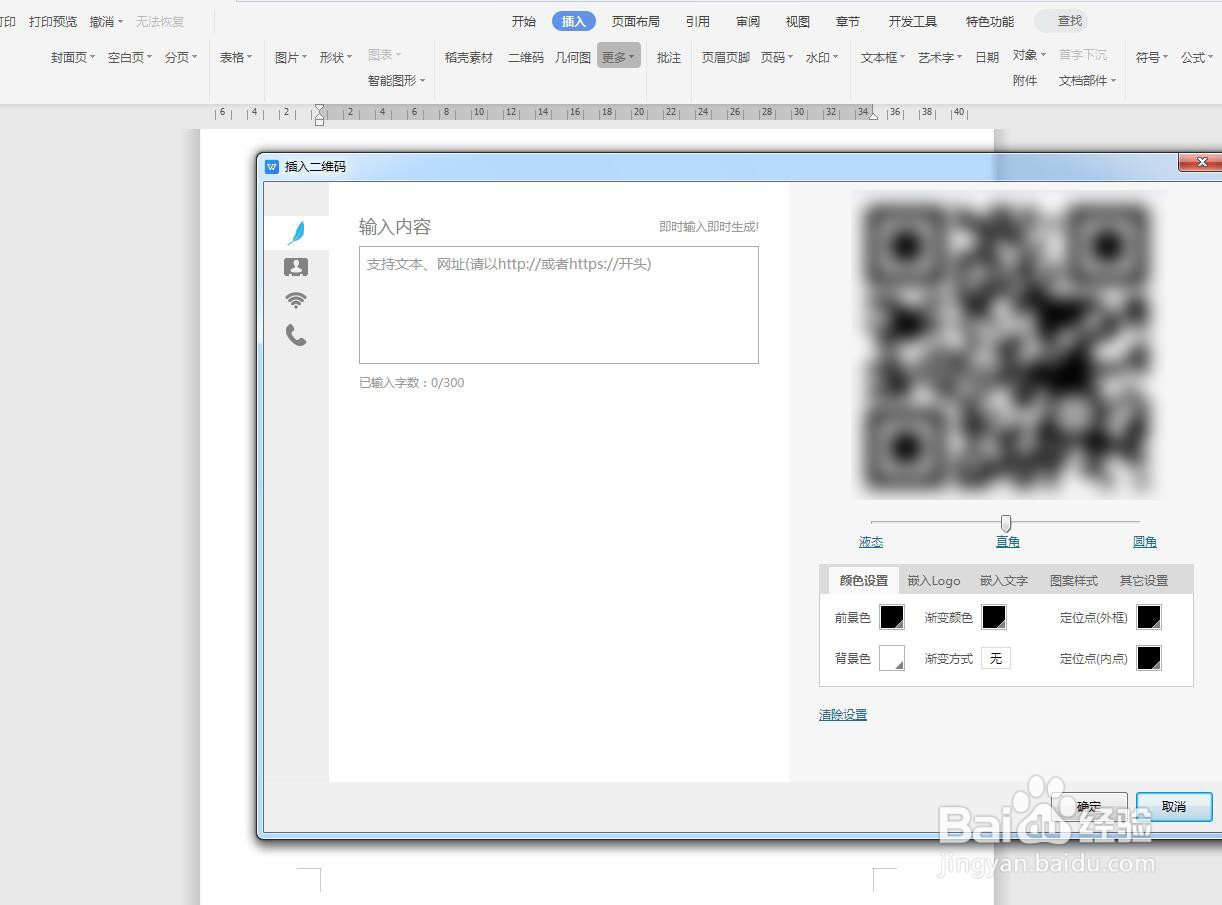Expand the 公式 formula dropdown

(x=1197, y=57)
